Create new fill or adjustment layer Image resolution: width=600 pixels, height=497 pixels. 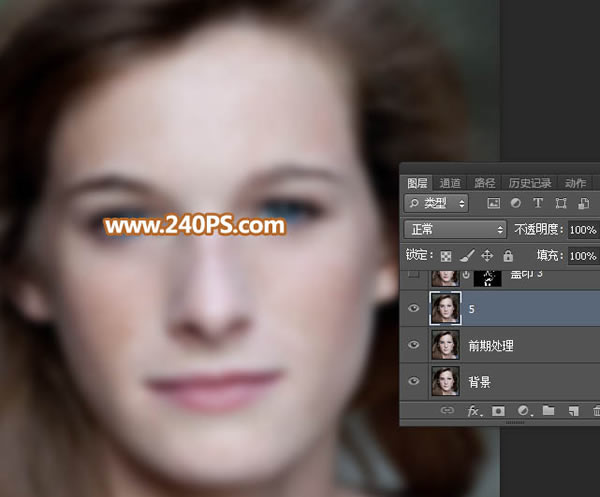(523, 411)
